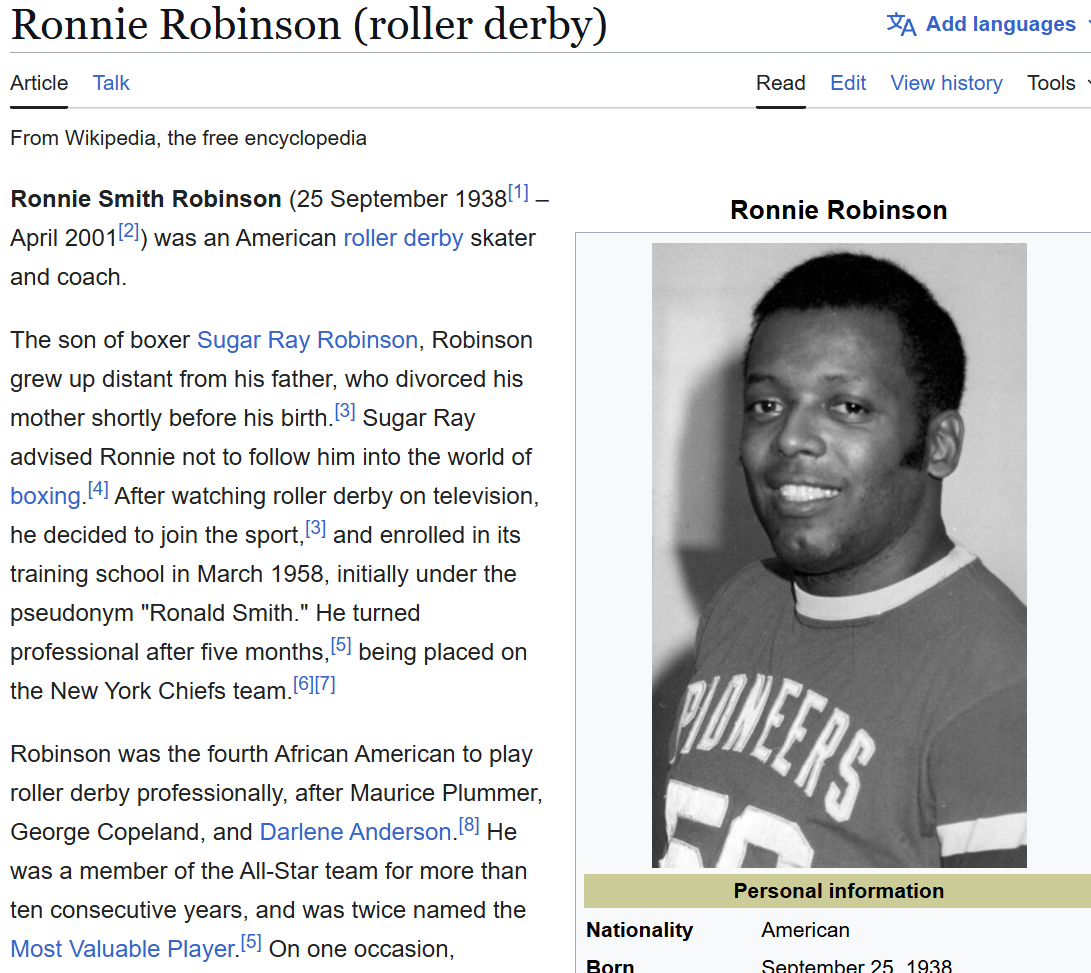This screenshot has width=1091, height=973.
Task: Switch to the Talk tab
Action: tap(111, 83)
